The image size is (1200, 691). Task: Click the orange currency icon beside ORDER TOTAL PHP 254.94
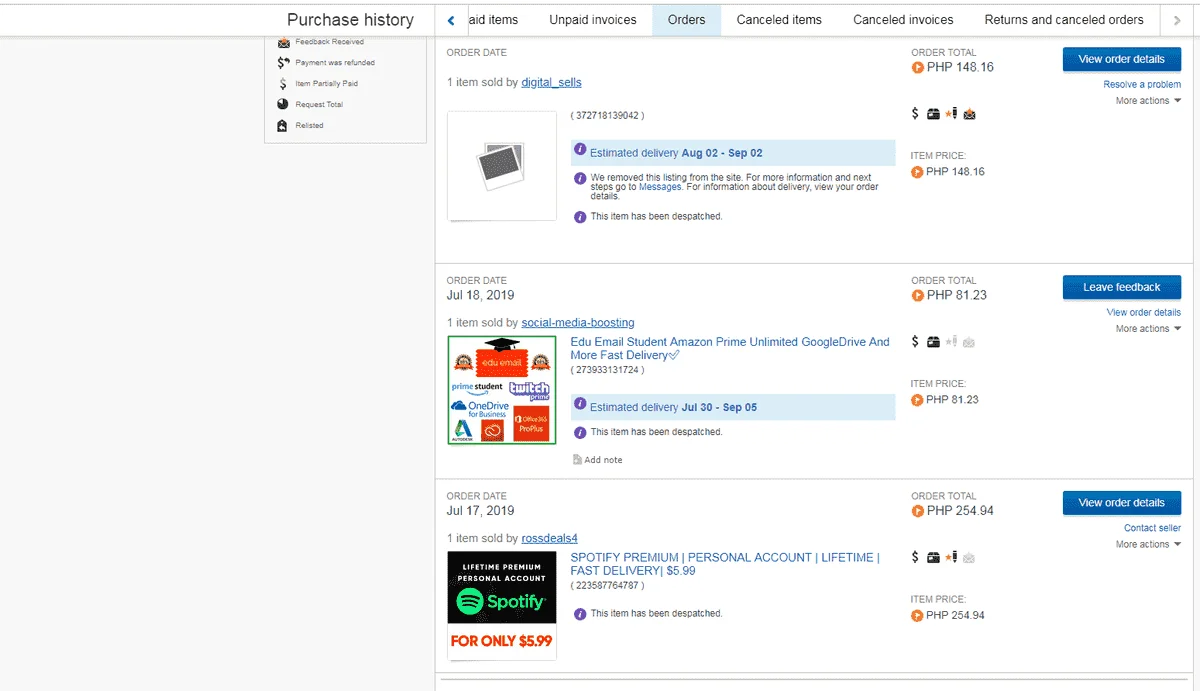[x=918, y=511]
